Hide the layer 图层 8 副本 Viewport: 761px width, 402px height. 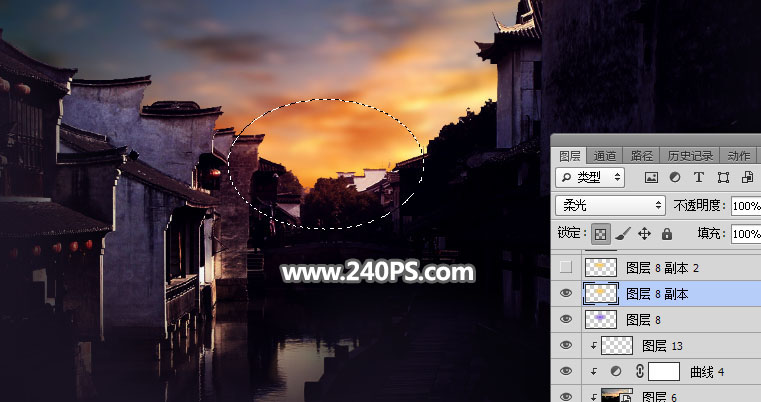pos(566,293)
